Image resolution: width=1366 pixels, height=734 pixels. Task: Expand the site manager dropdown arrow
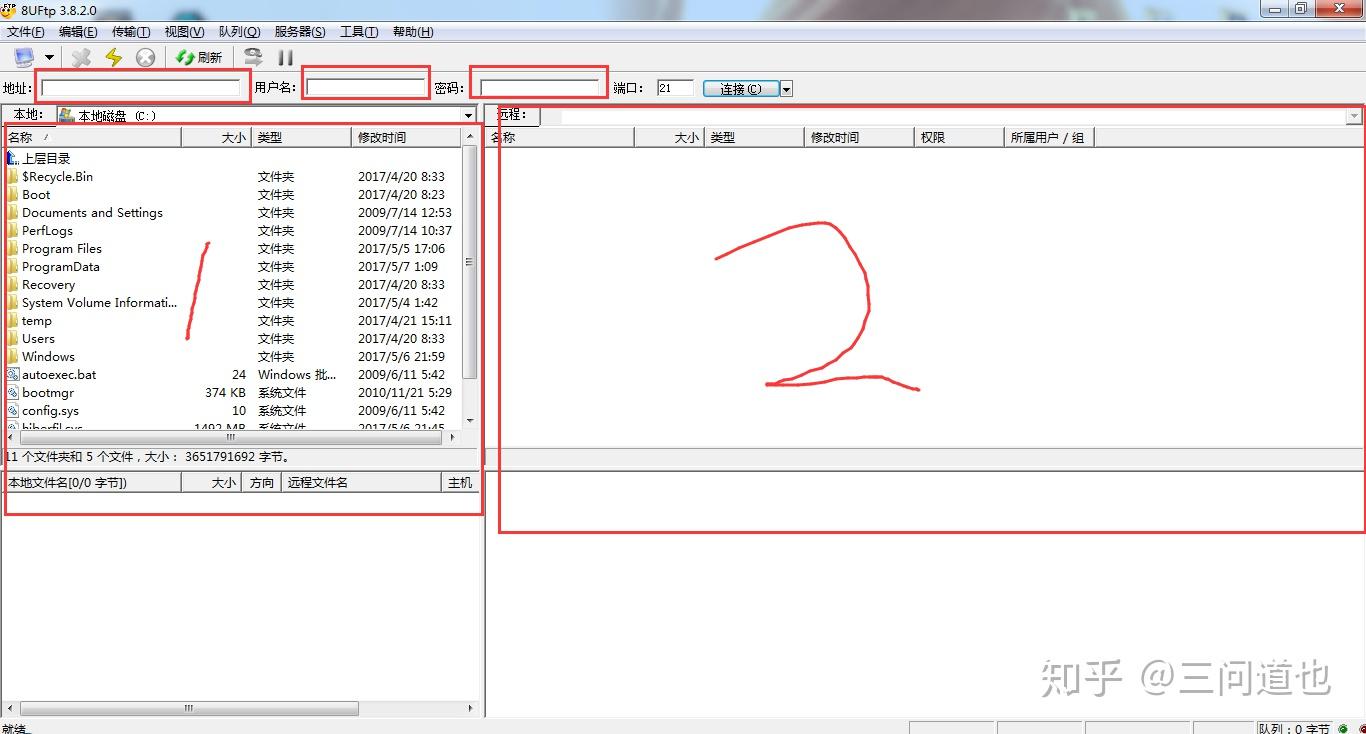point(49,58)
